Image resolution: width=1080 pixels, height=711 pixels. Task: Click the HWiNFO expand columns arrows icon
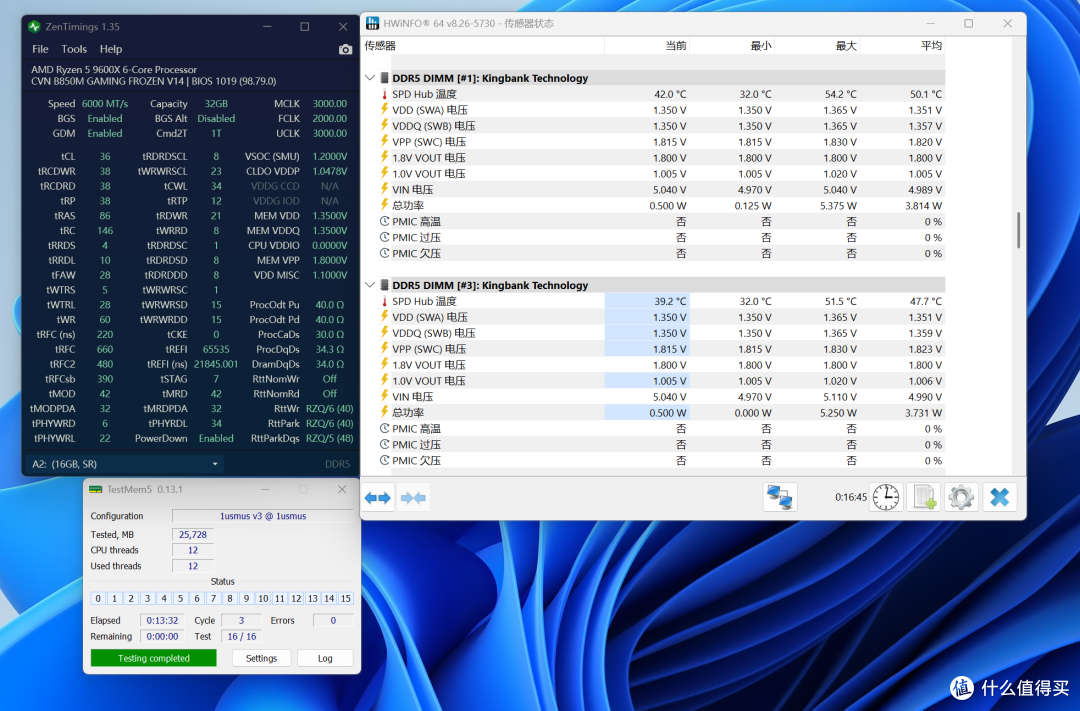[377, 497]
